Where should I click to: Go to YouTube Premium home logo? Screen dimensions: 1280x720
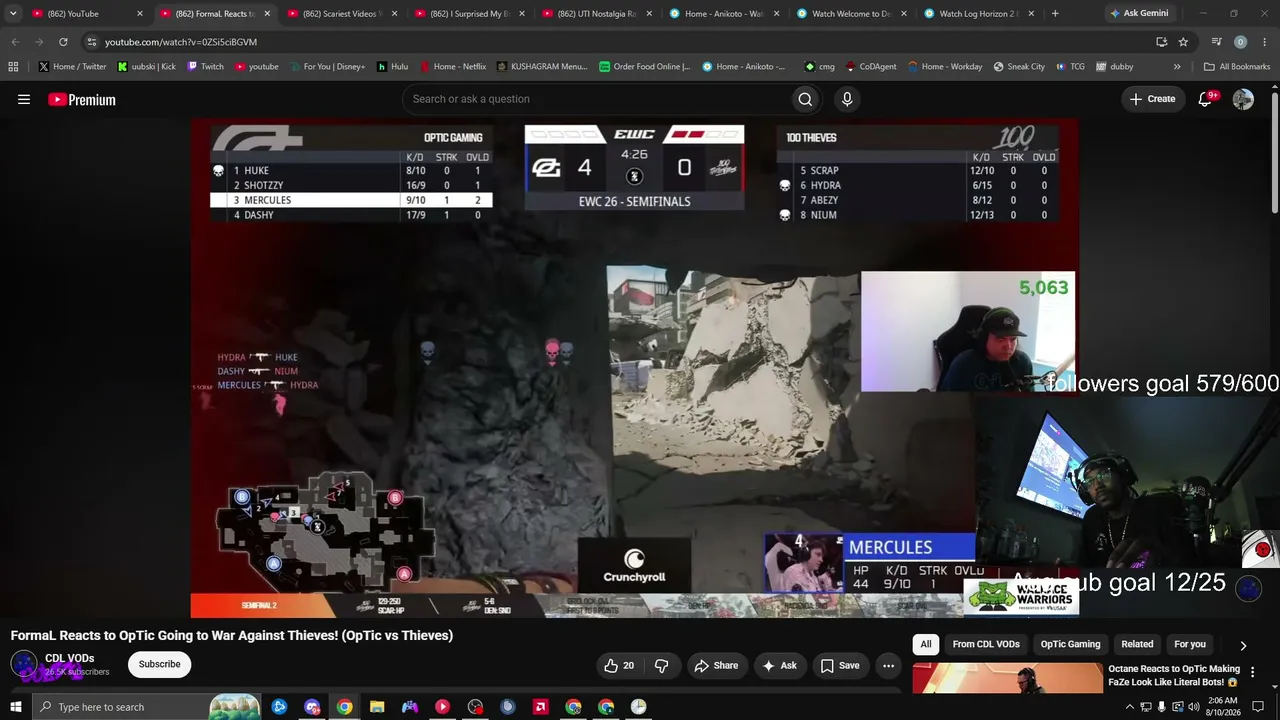coord(82,99)
